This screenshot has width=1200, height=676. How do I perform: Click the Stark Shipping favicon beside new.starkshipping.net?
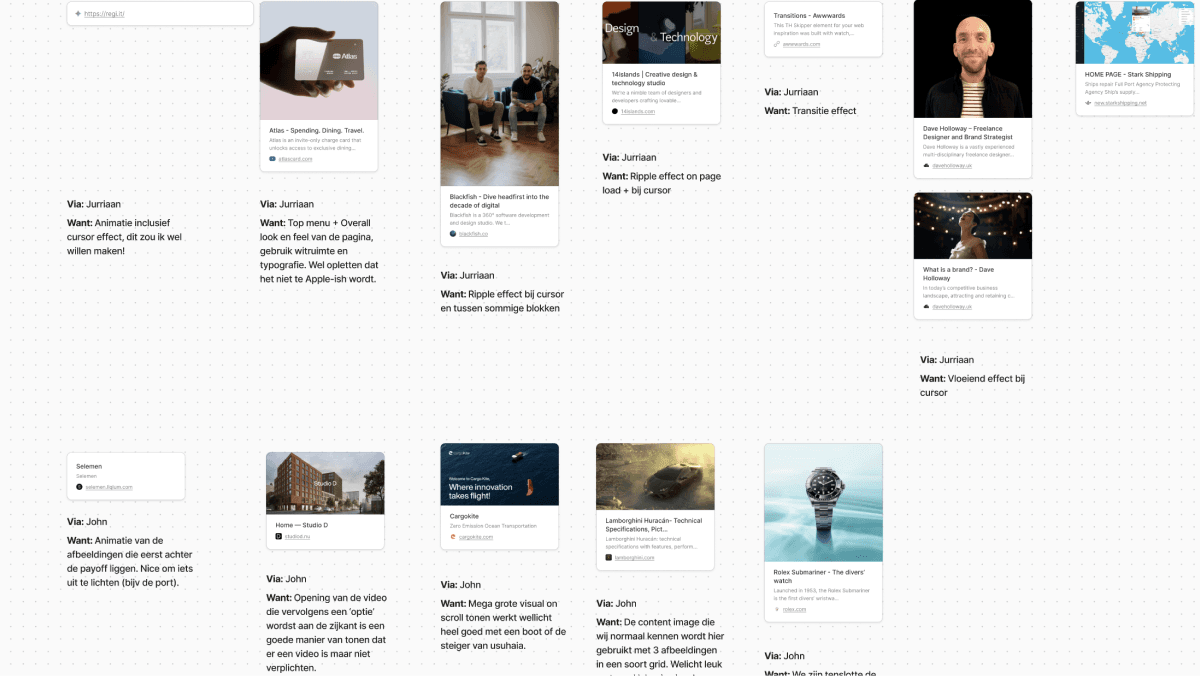pyautogui.click(x=1088, y=102)
